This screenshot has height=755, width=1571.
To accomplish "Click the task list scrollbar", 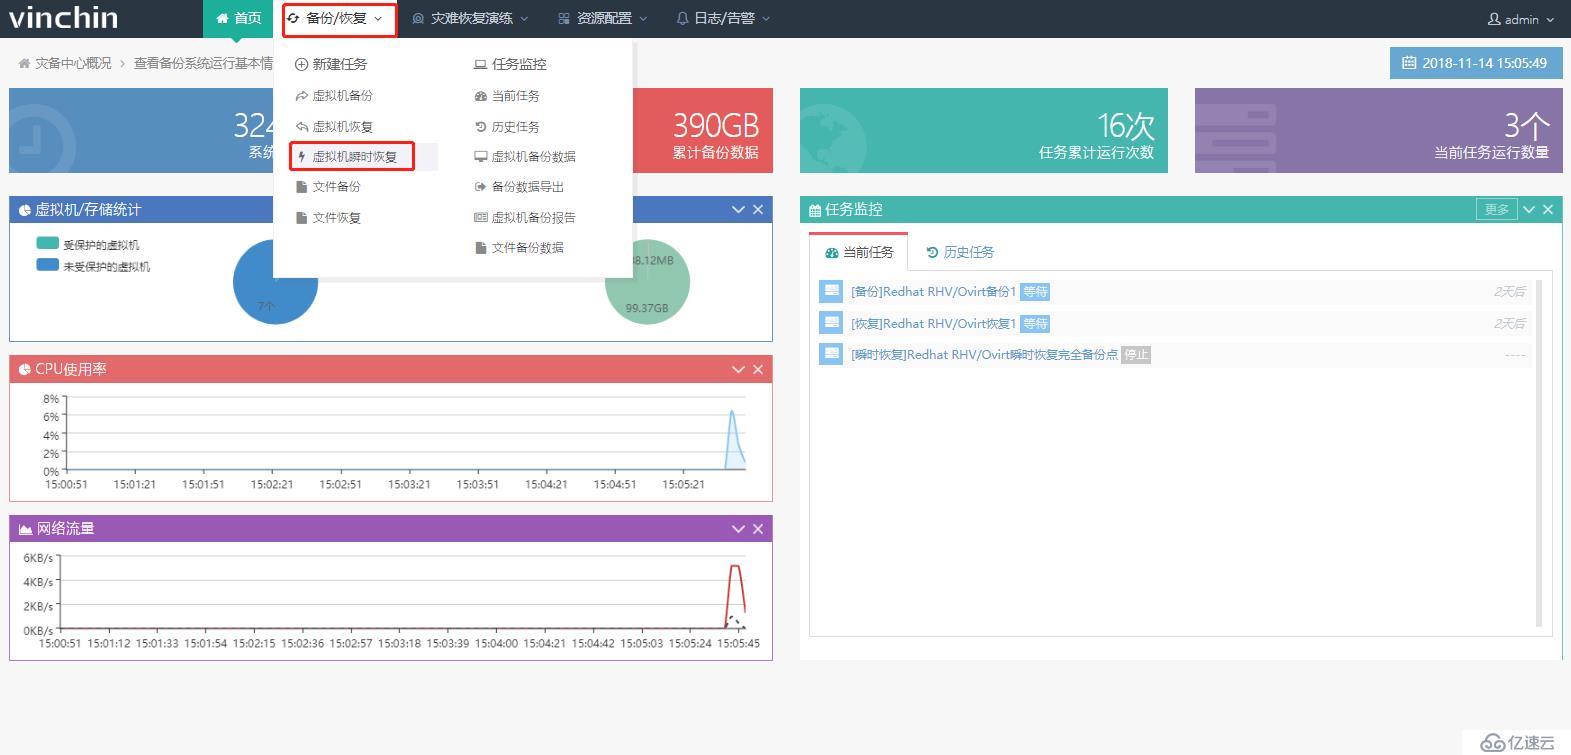I will (1540, 452).
